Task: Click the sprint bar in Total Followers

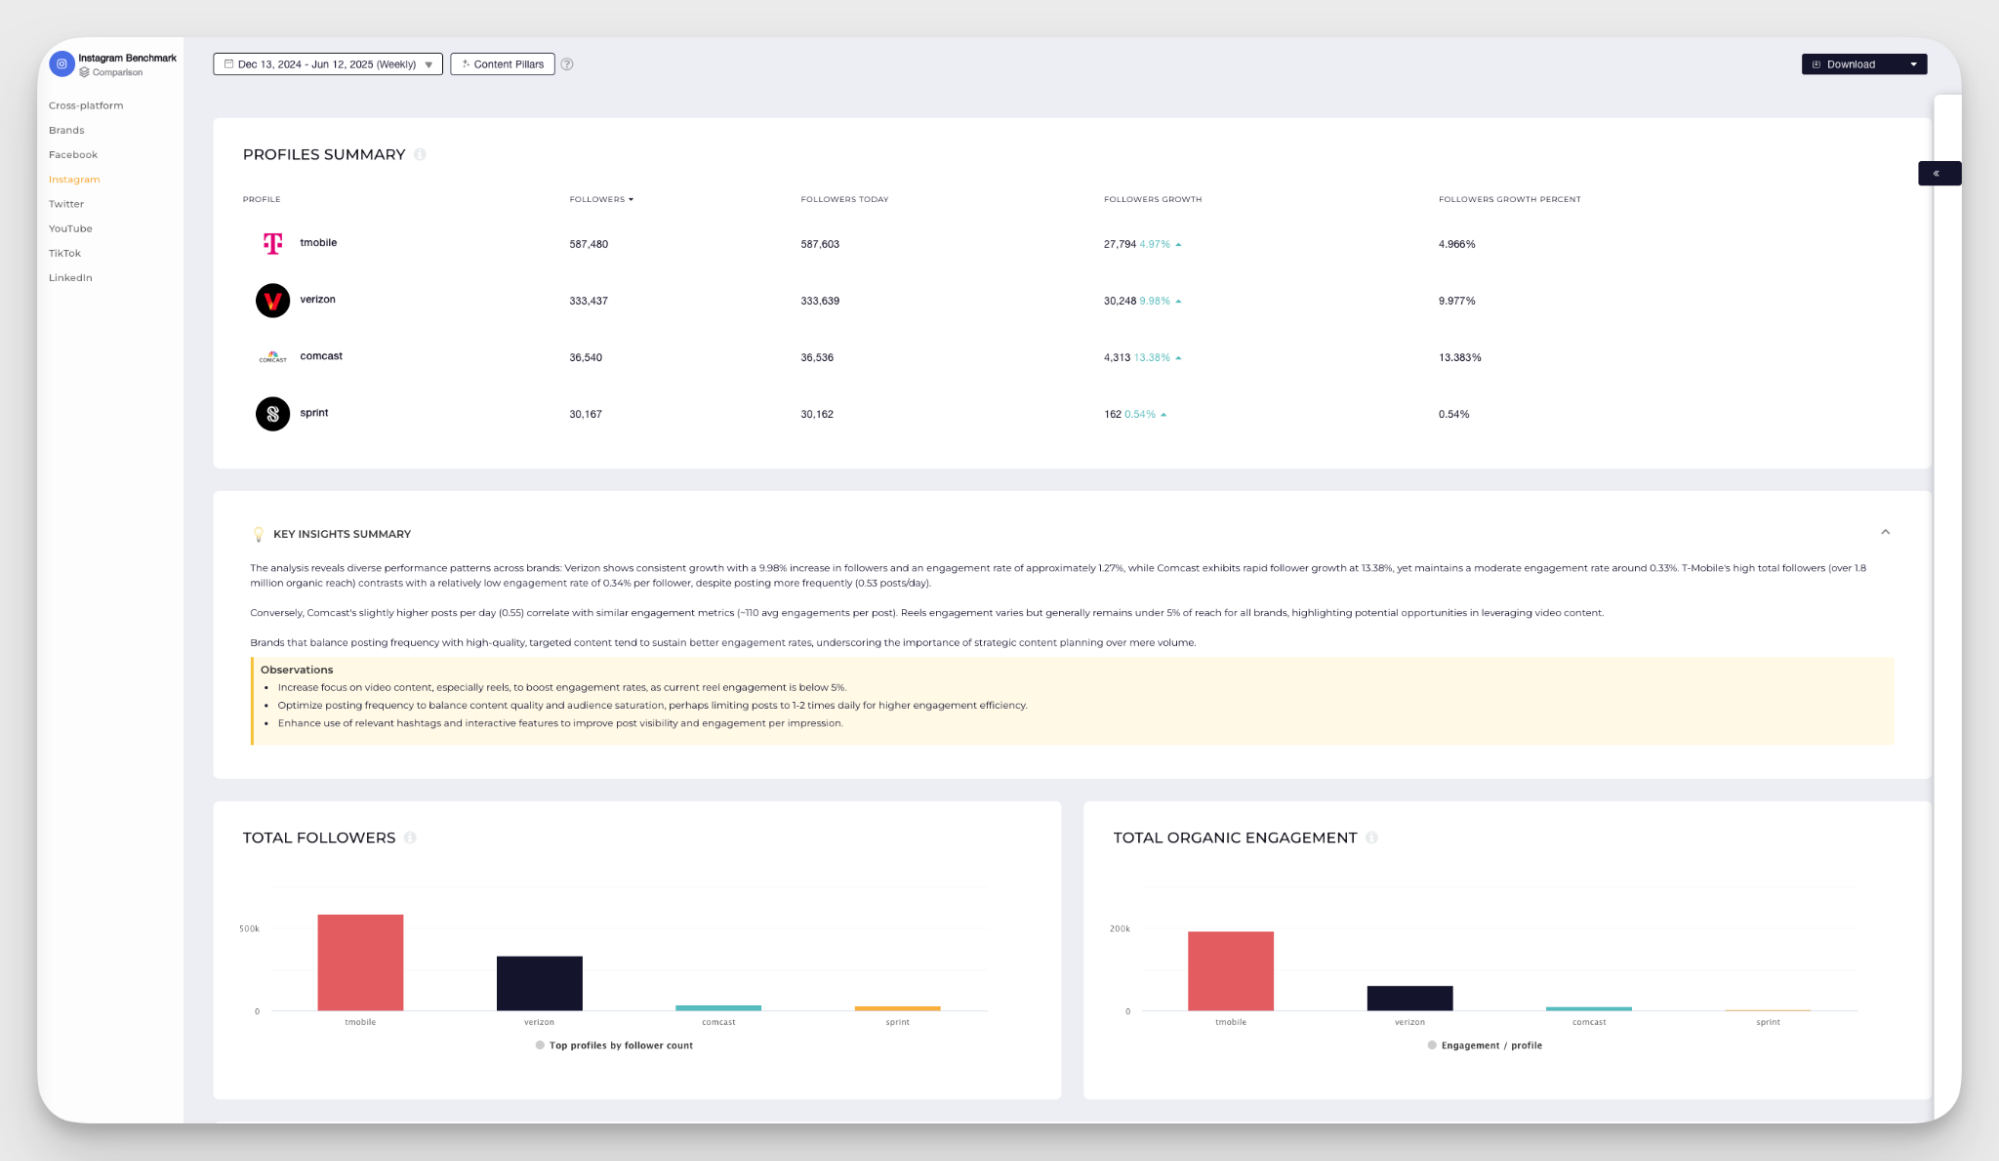Action: click(x=897, y=1008)
